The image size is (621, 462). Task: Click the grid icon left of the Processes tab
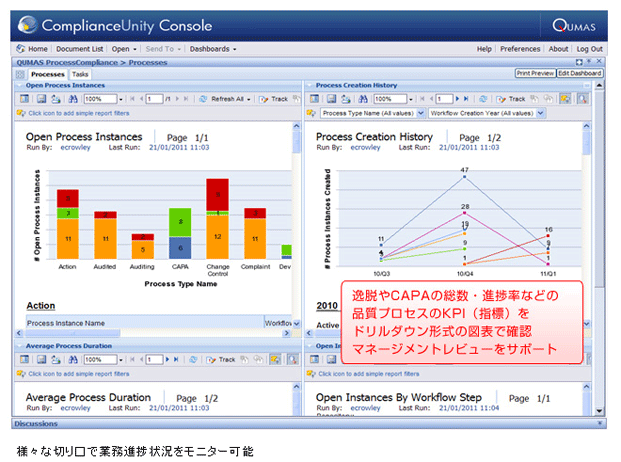point(20,74)
